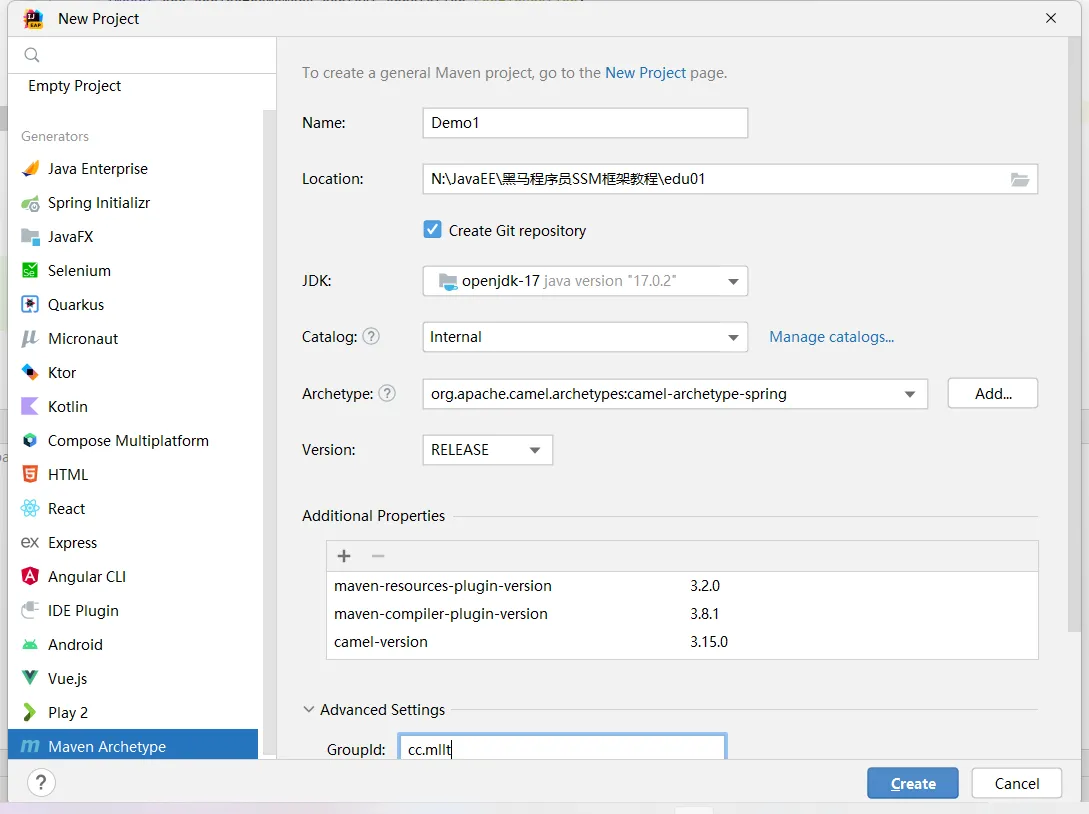Select the camel-version property row
Image resolution: width=1089 pixels, height=814 pixels.
[x=682, y=642]
